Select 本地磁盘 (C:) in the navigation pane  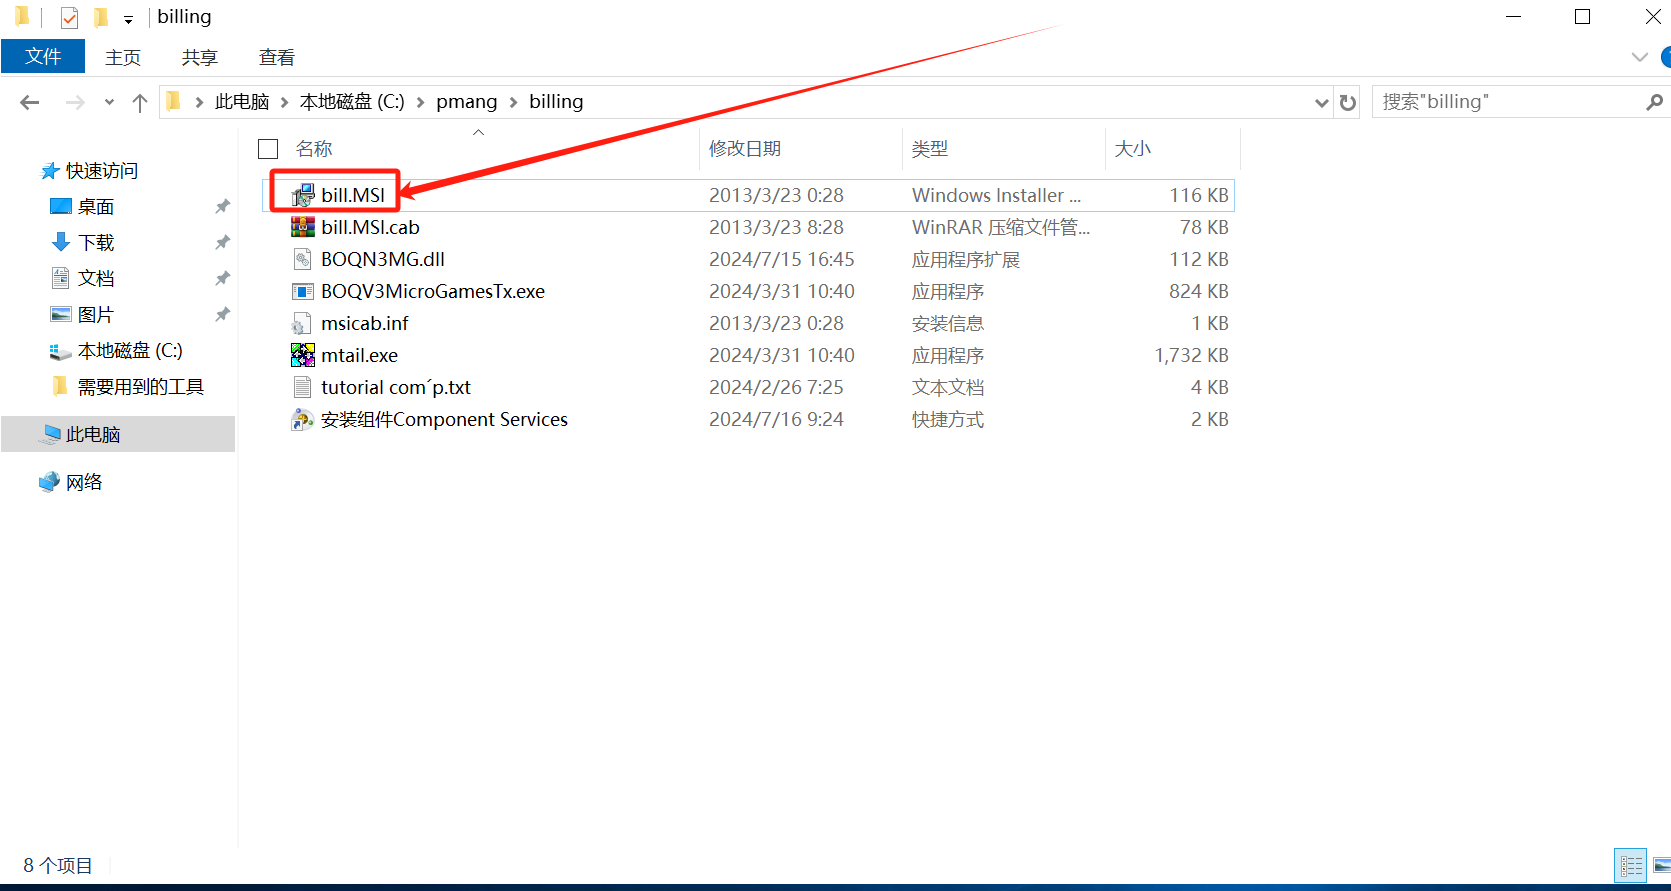(130, 351)
